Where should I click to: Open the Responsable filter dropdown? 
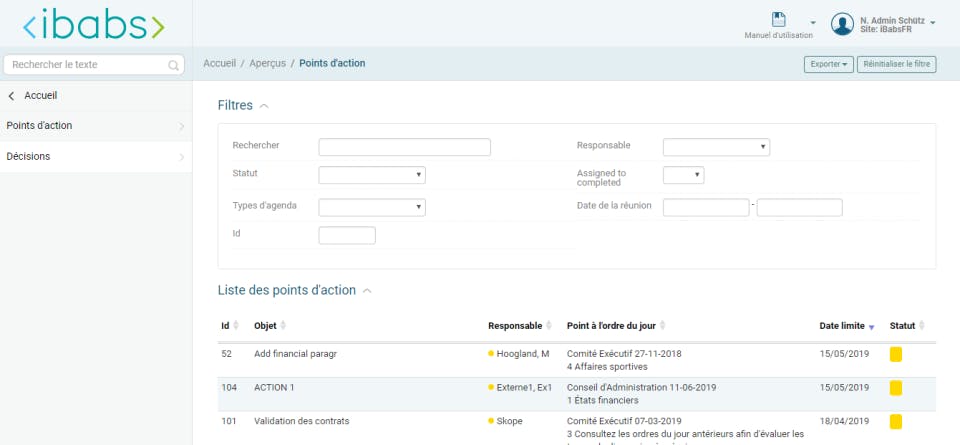click(716, 147)
